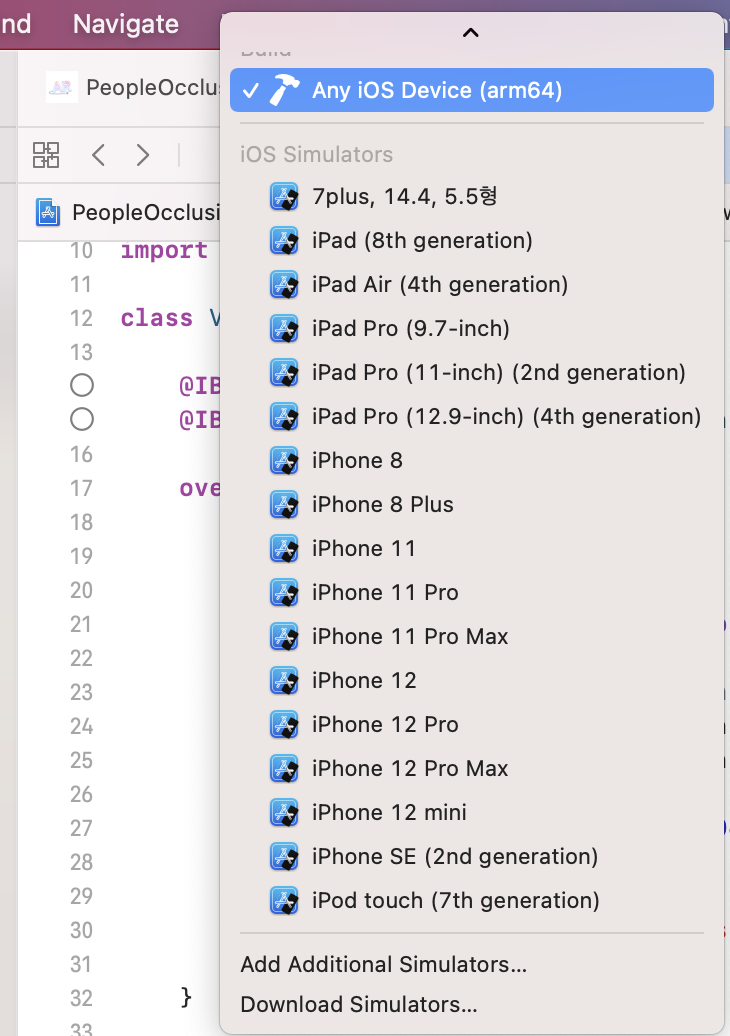This screenshot has height=1036, width=730.
Task: Click simulator icon next to iPhone 11 Pro Max
Action: (x=284, y=636)
